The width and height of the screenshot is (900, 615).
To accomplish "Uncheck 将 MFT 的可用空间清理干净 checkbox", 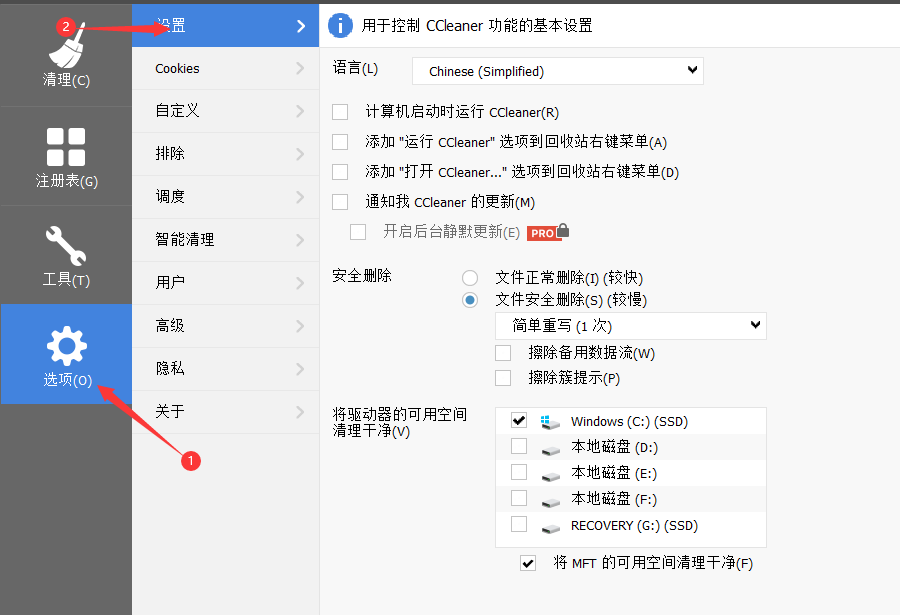I will click(528, 563).
